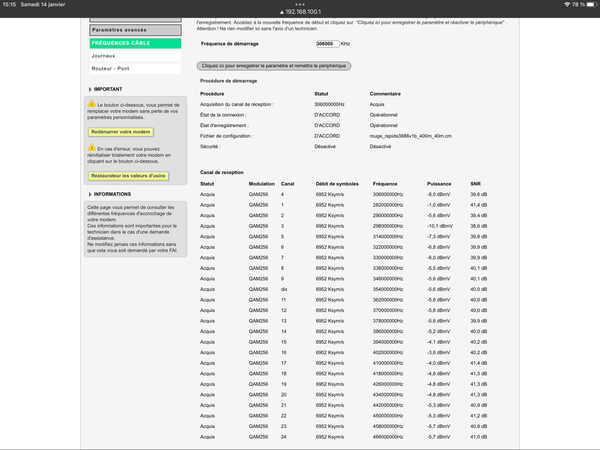Click power value -8,0 dBmV
Viewport: 600px width, 450px height.
[x=439, y=194]
